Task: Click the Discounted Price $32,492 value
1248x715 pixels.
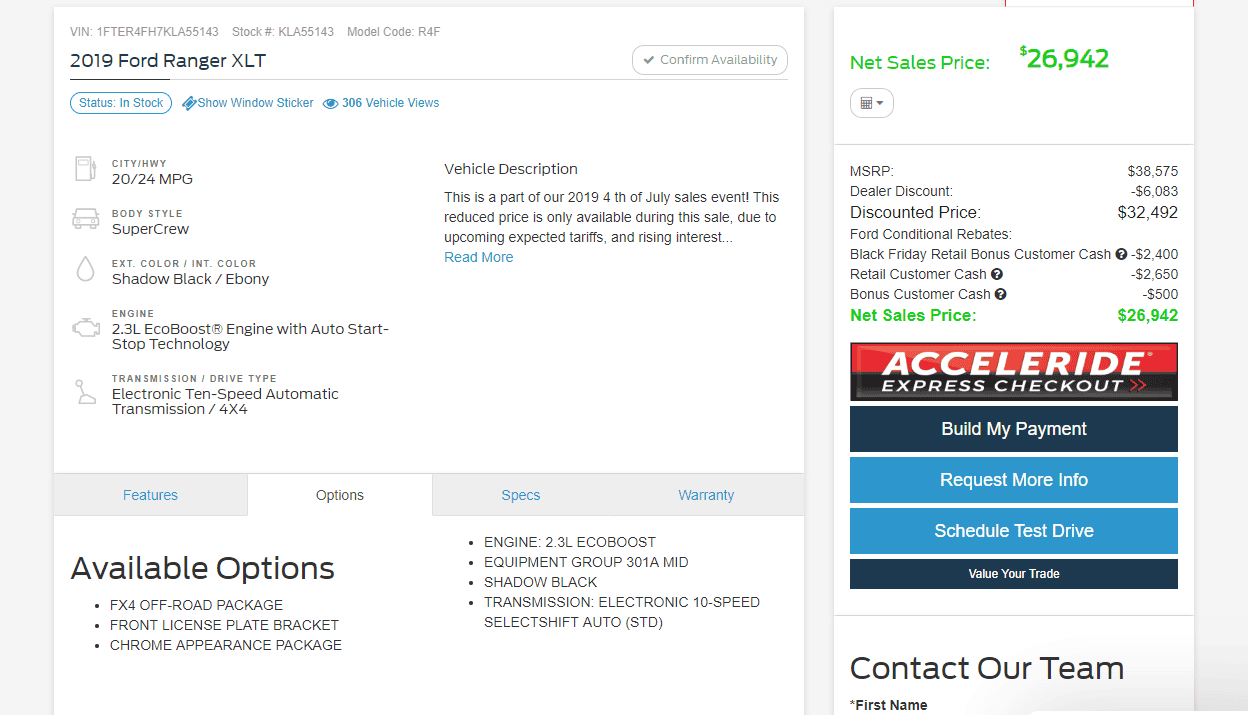Action: (1148, 212)
